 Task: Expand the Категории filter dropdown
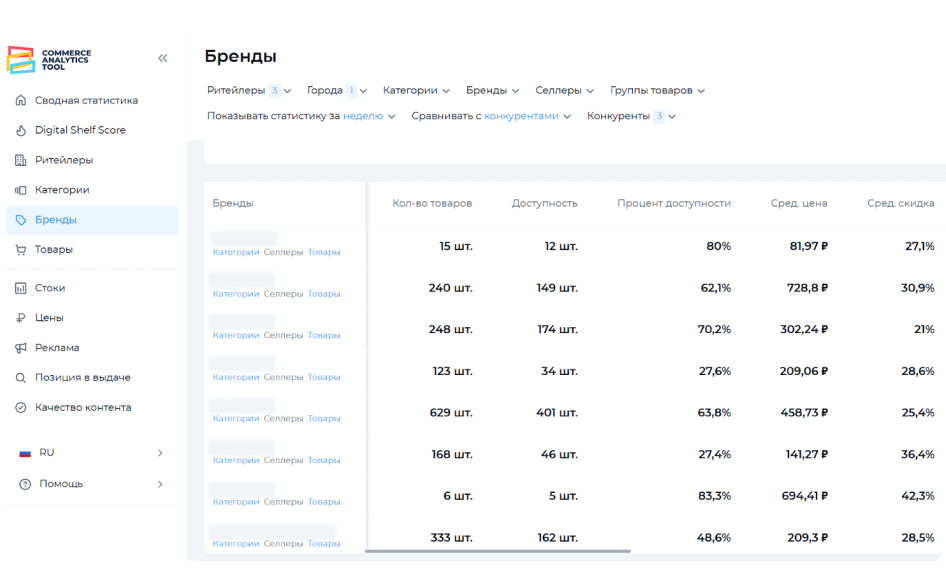point(416,90)
